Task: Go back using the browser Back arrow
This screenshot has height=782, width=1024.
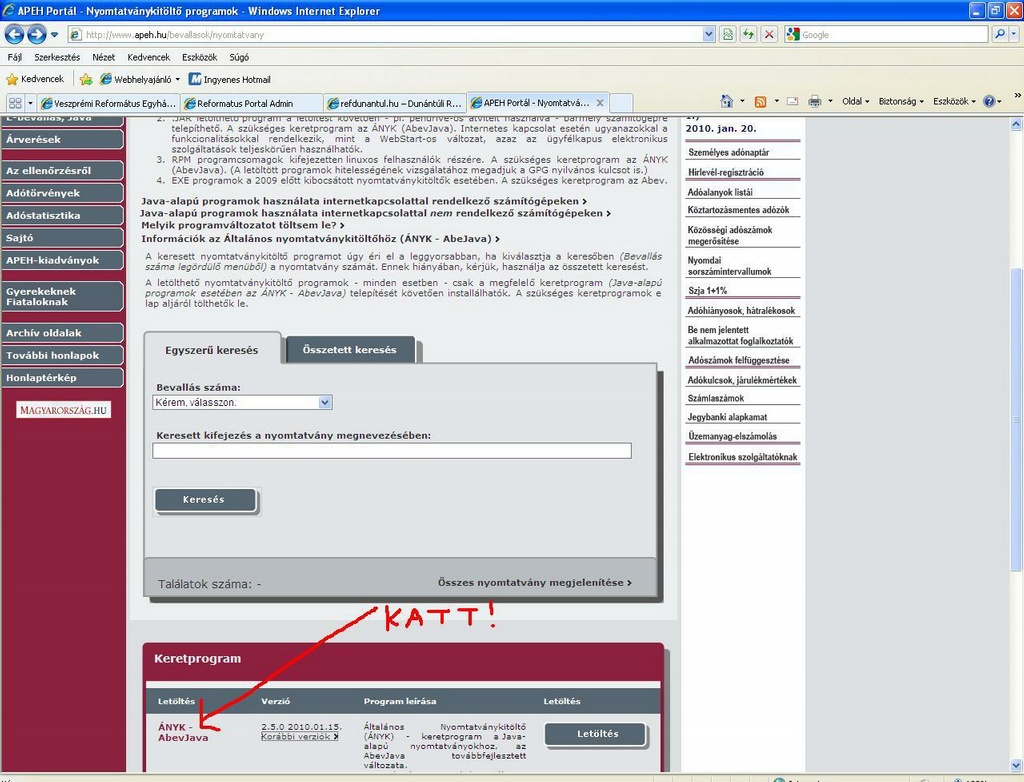Action: click(x=14, y=34)
